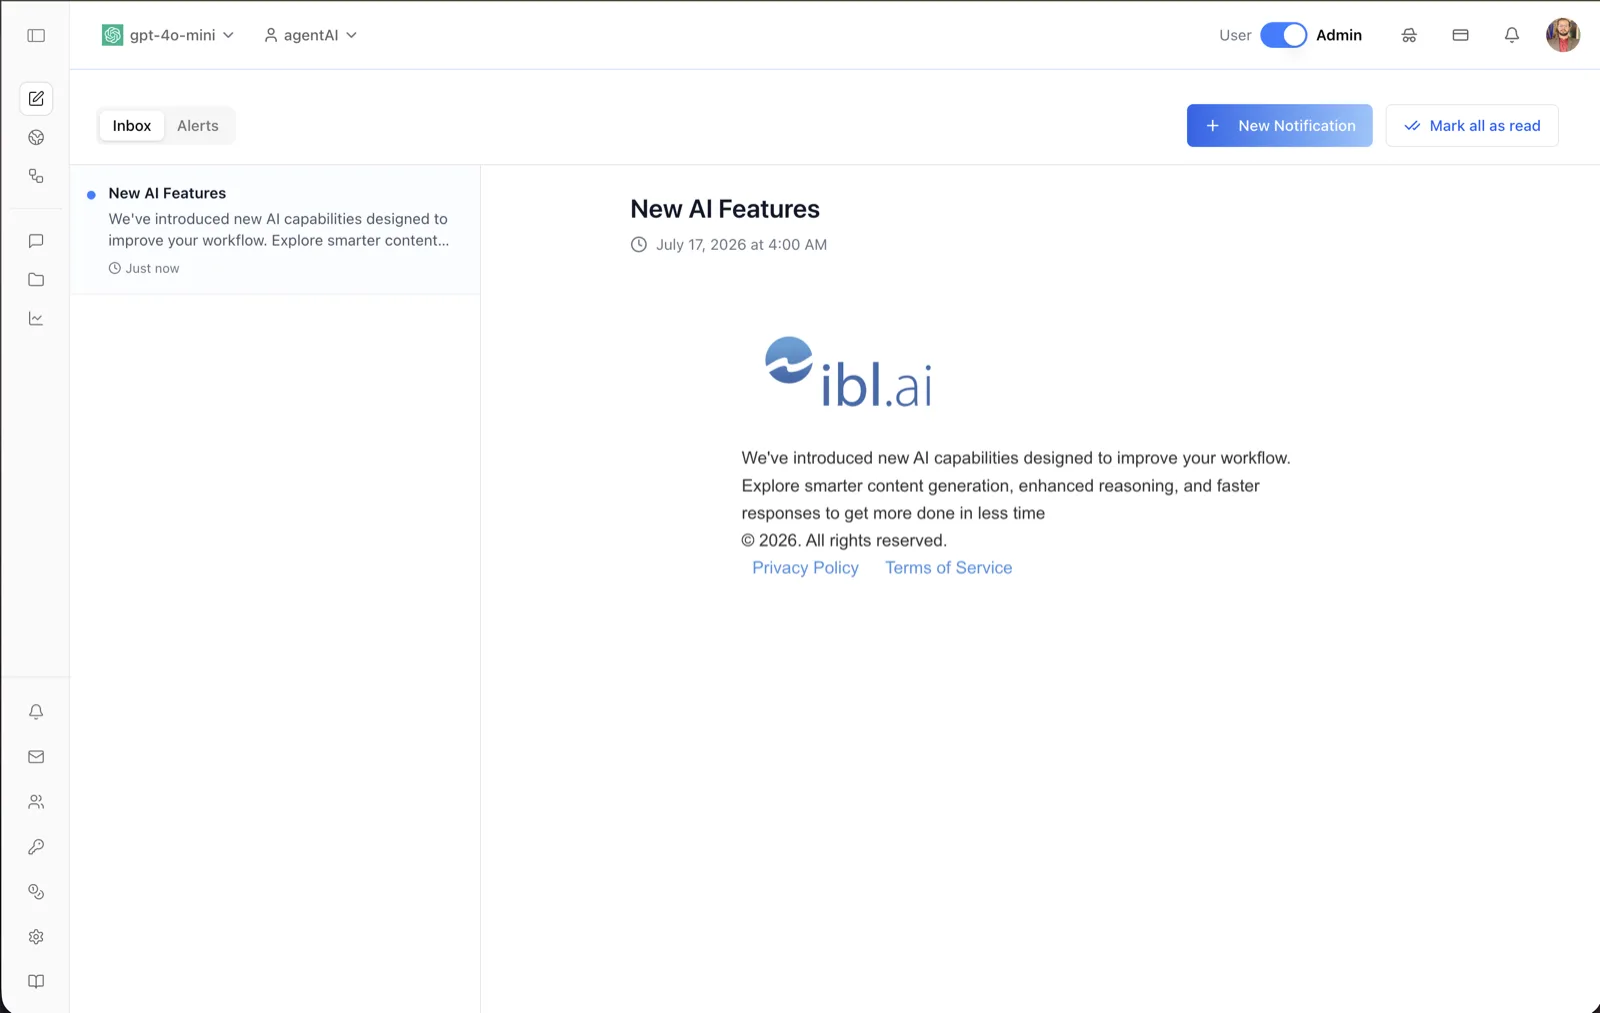Open the folder icon in sidebar
The height and width of the screenshot is (1013, 1600).
click(x=36, y=280)
